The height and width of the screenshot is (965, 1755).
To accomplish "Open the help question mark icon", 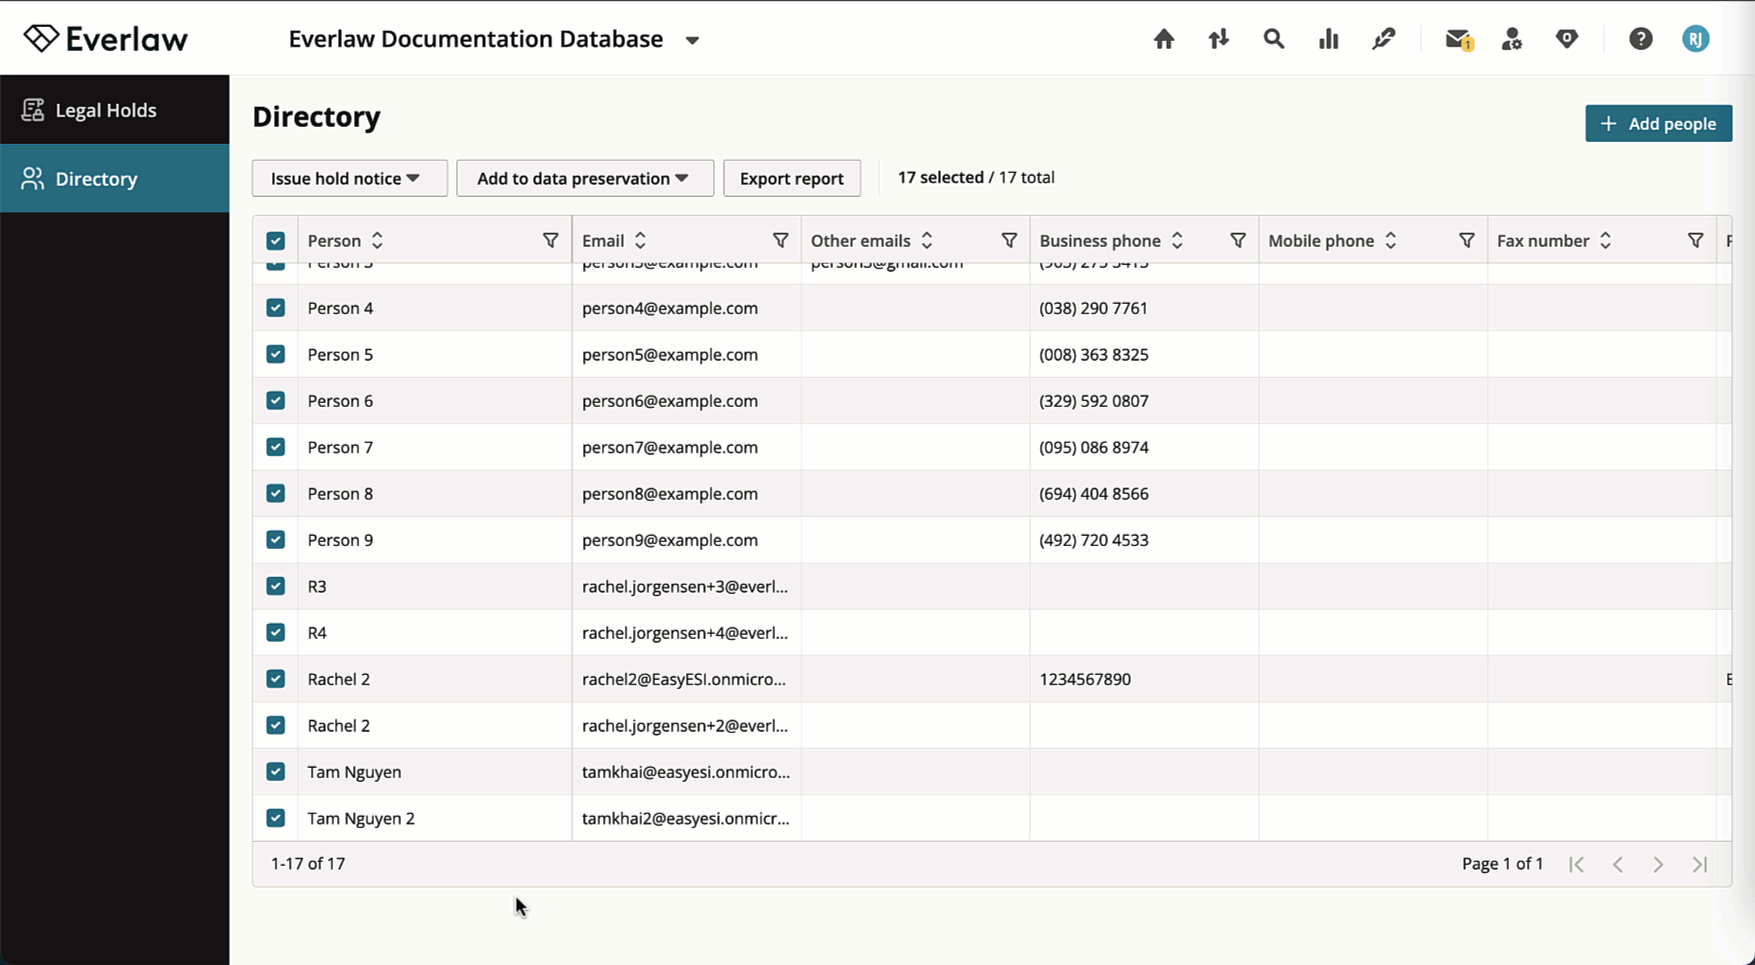I will (1640, 39).
